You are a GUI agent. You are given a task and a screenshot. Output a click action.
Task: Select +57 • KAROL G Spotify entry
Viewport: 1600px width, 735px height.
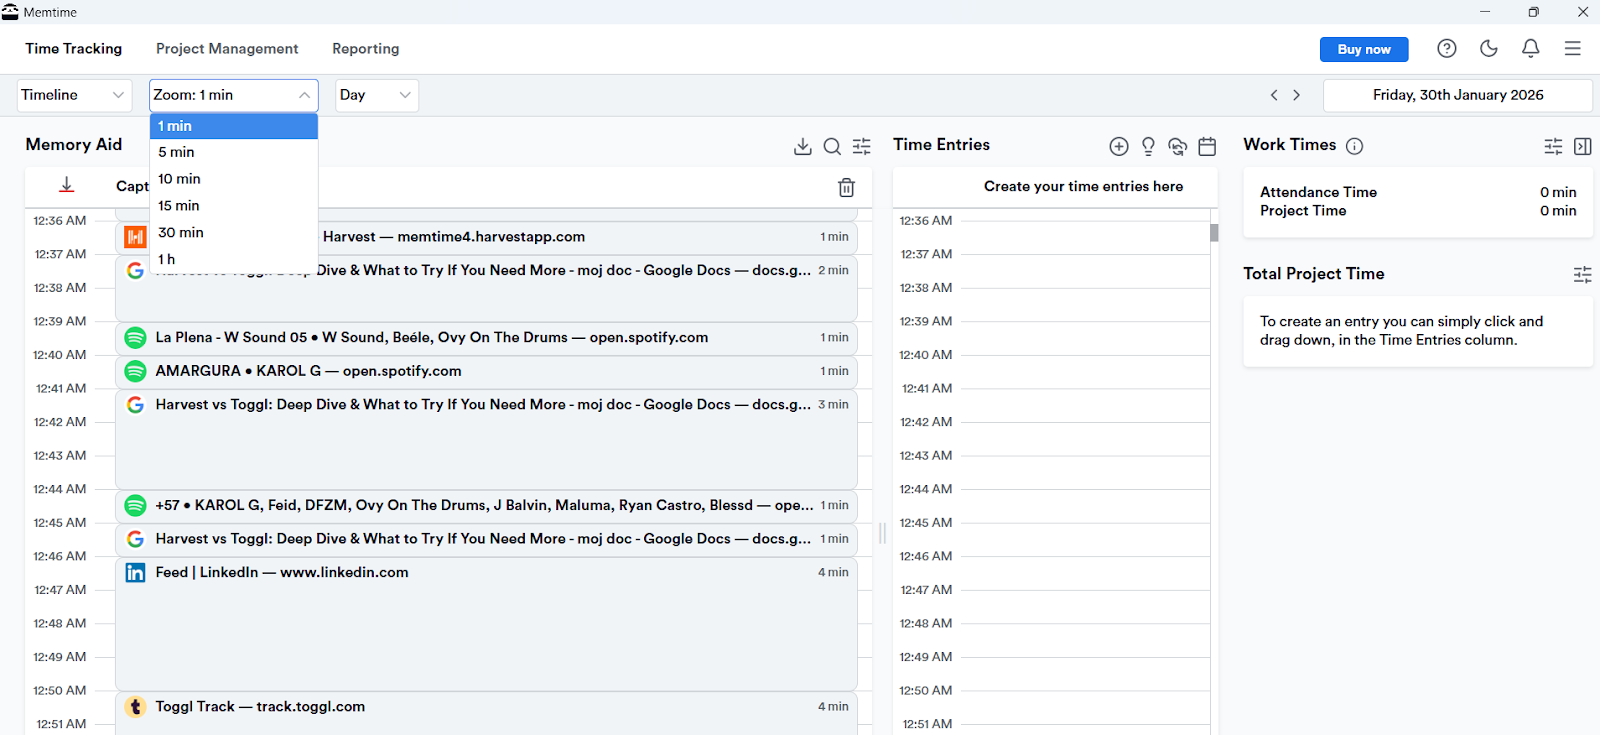click(x=486, y=506)
